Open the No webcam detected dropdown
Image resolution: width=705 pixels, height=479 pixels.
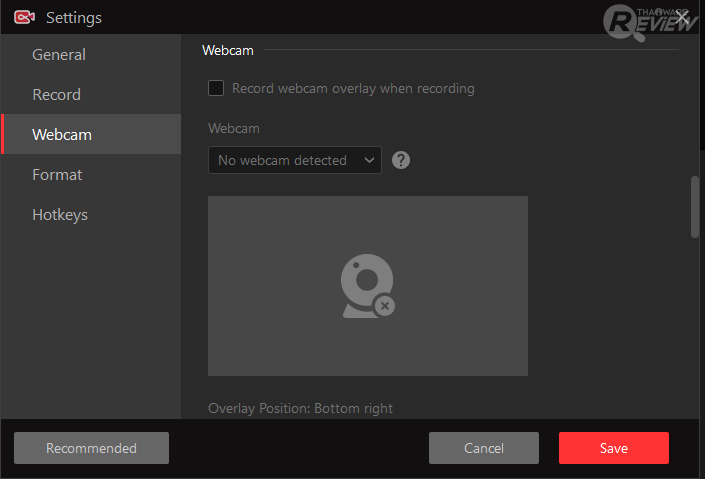click(294, 160)
